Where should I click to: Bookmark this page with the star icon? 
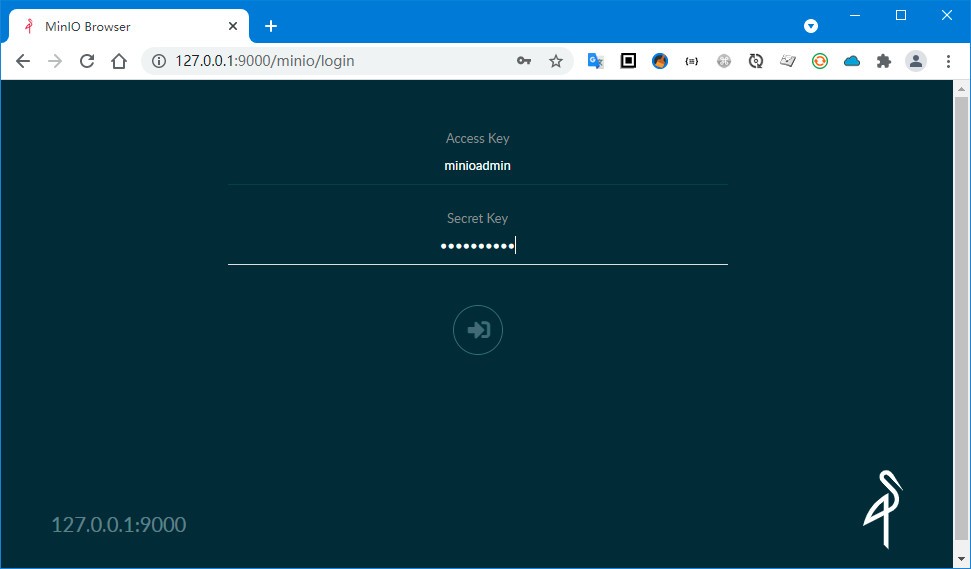click(556, 61)
